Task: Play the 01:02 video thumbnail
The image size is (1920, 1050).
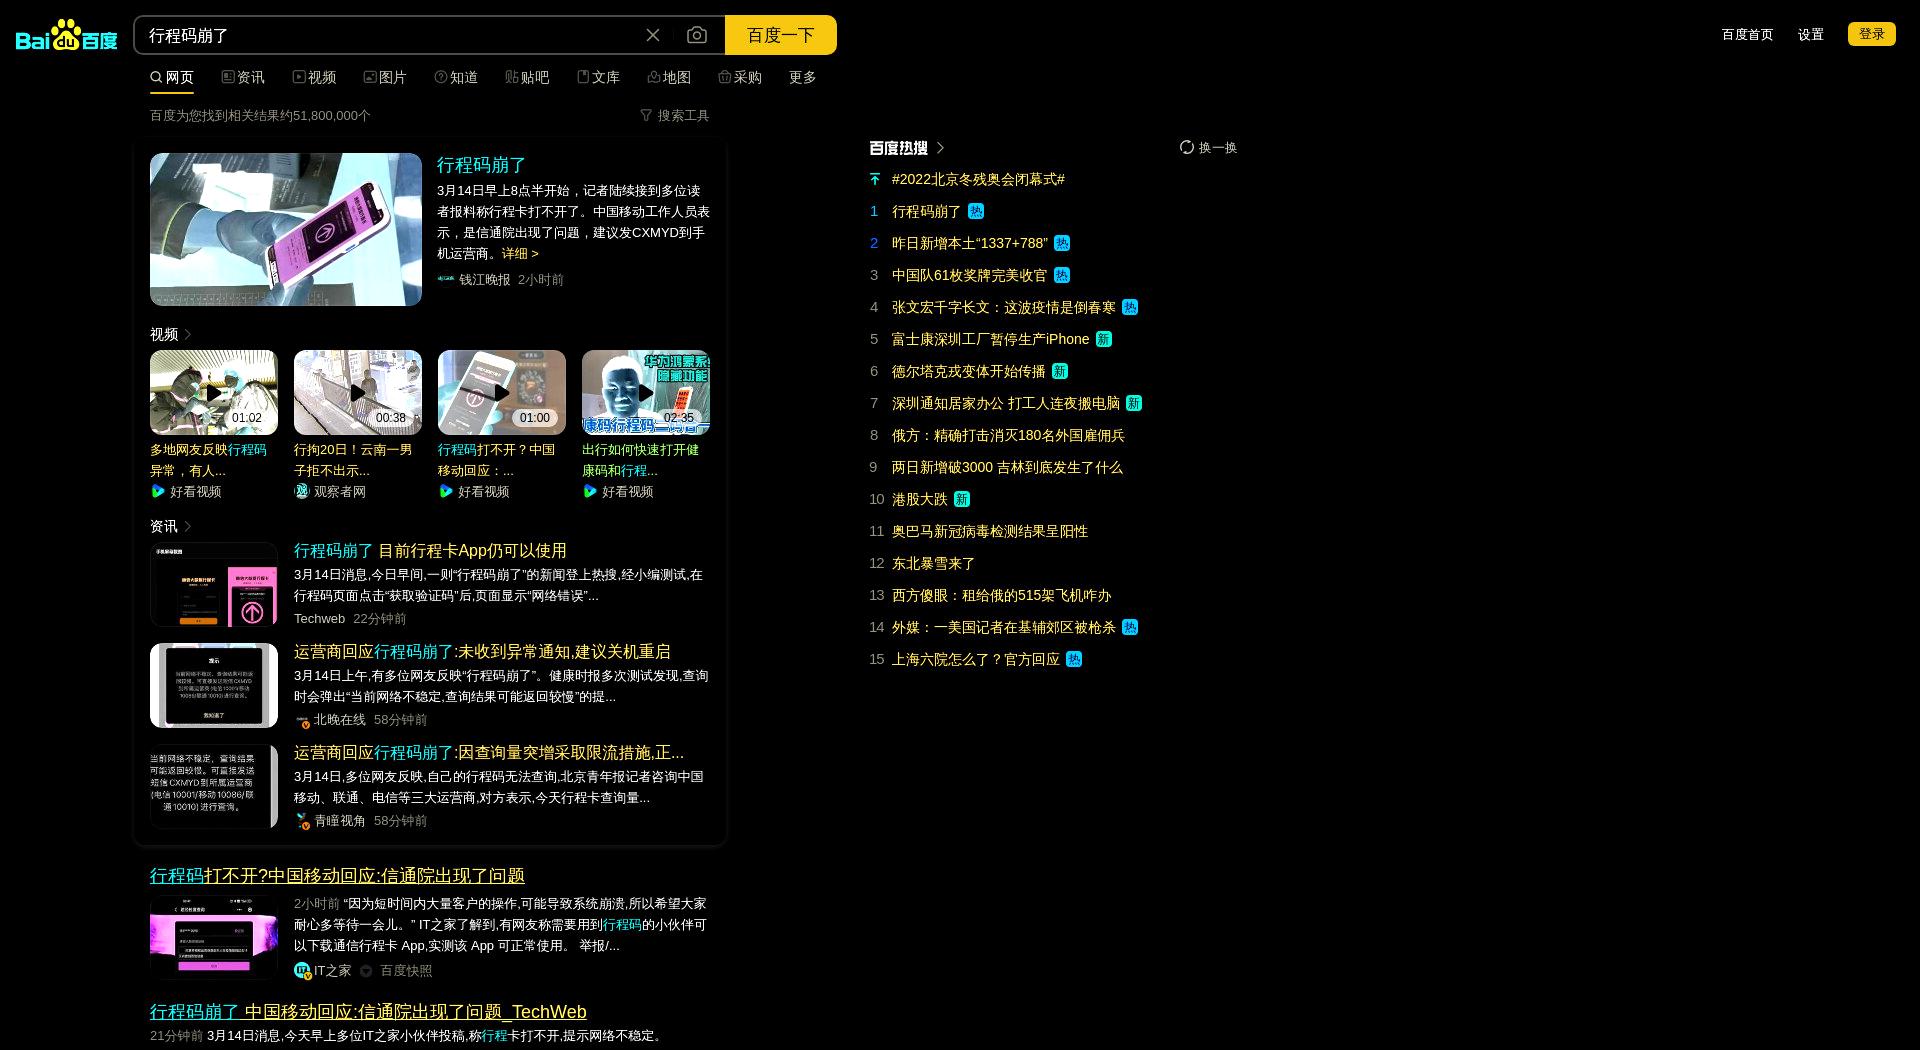Action: tap(214, 392)
